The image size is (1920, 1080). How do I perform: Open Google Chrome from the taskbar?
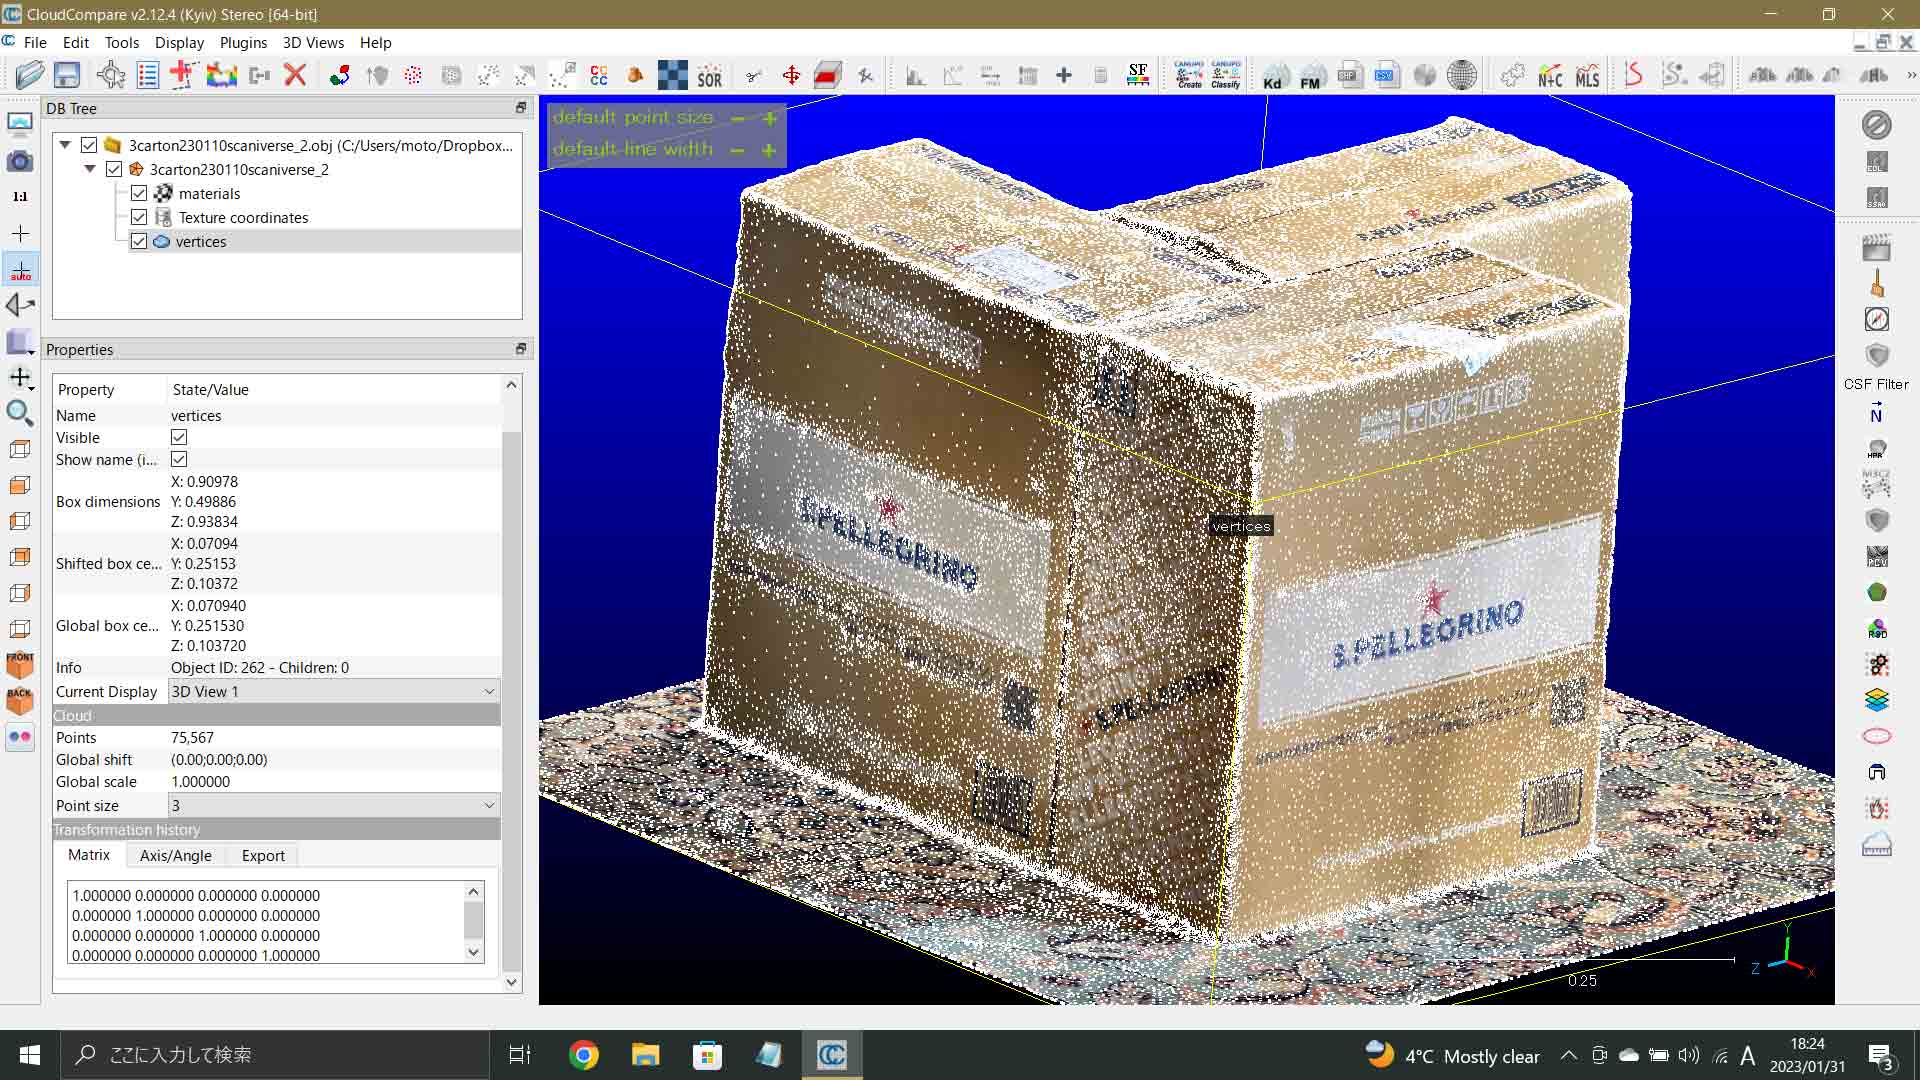(583, 1054)
